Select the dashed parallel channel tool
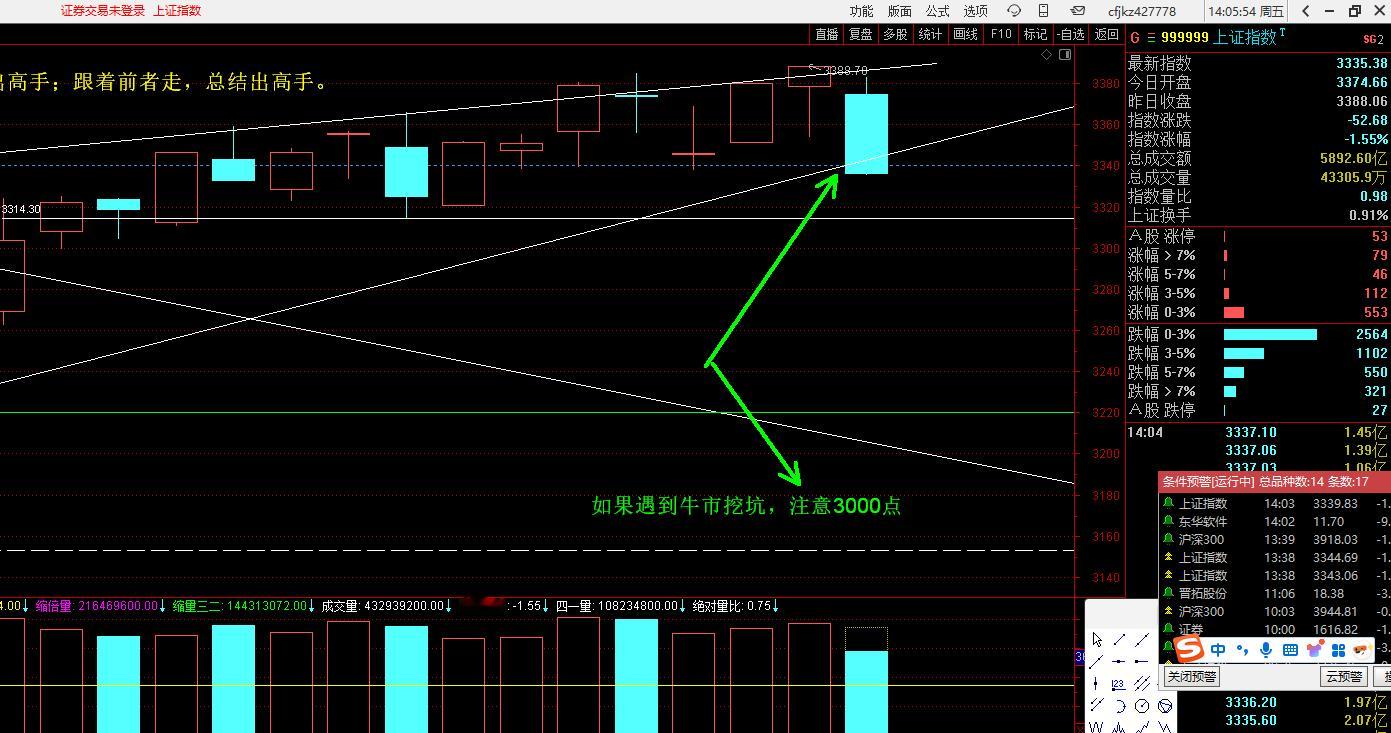The image size is (1391, 733). click(x=1097, y=704)
